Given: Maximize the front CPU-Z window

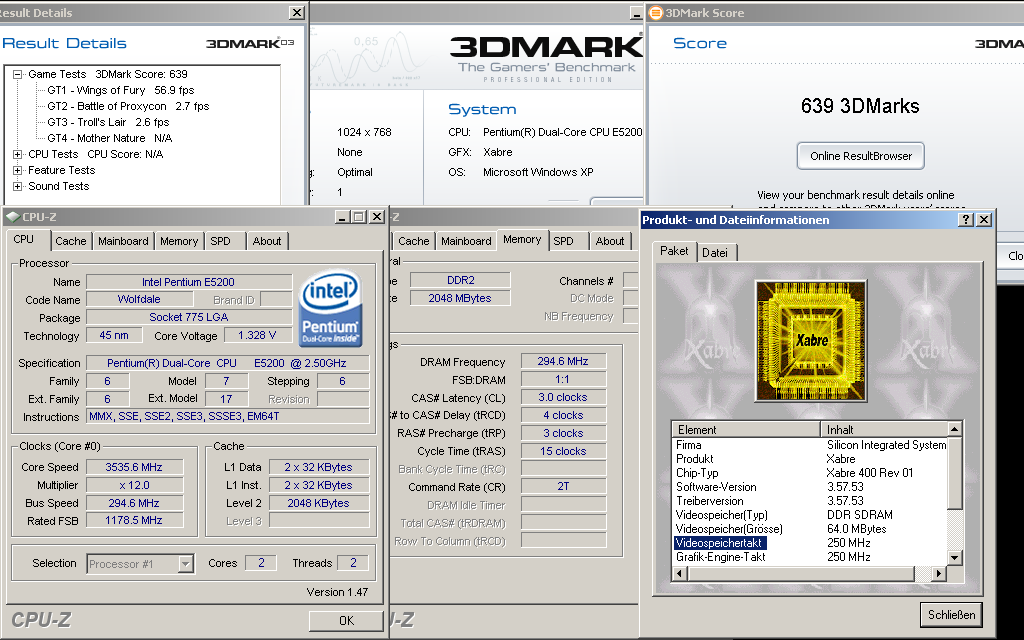Looking at the screenshot, I should tap(359, 217).
